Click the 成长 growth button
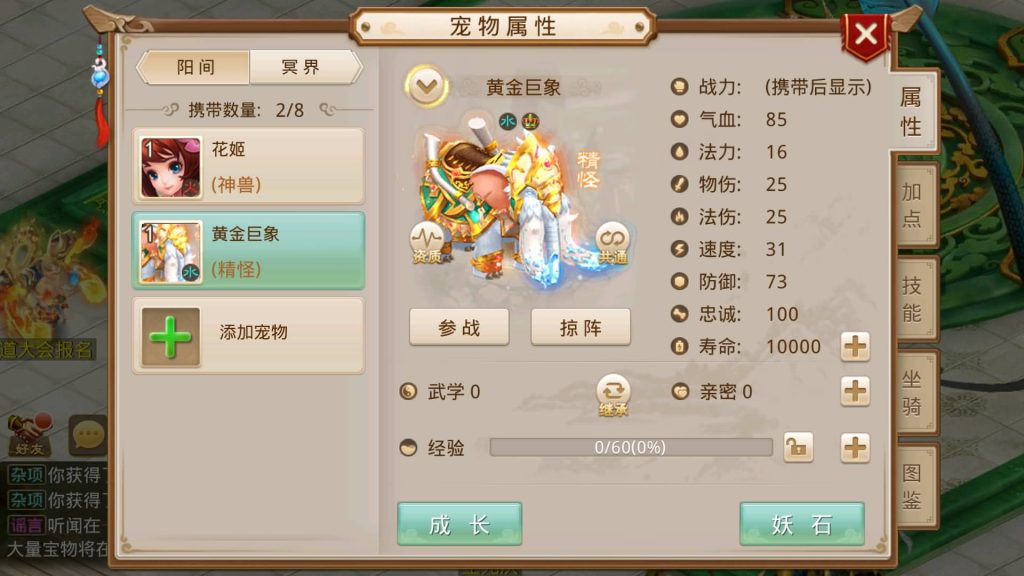The image size is (1024, 576). coord(459,524)
